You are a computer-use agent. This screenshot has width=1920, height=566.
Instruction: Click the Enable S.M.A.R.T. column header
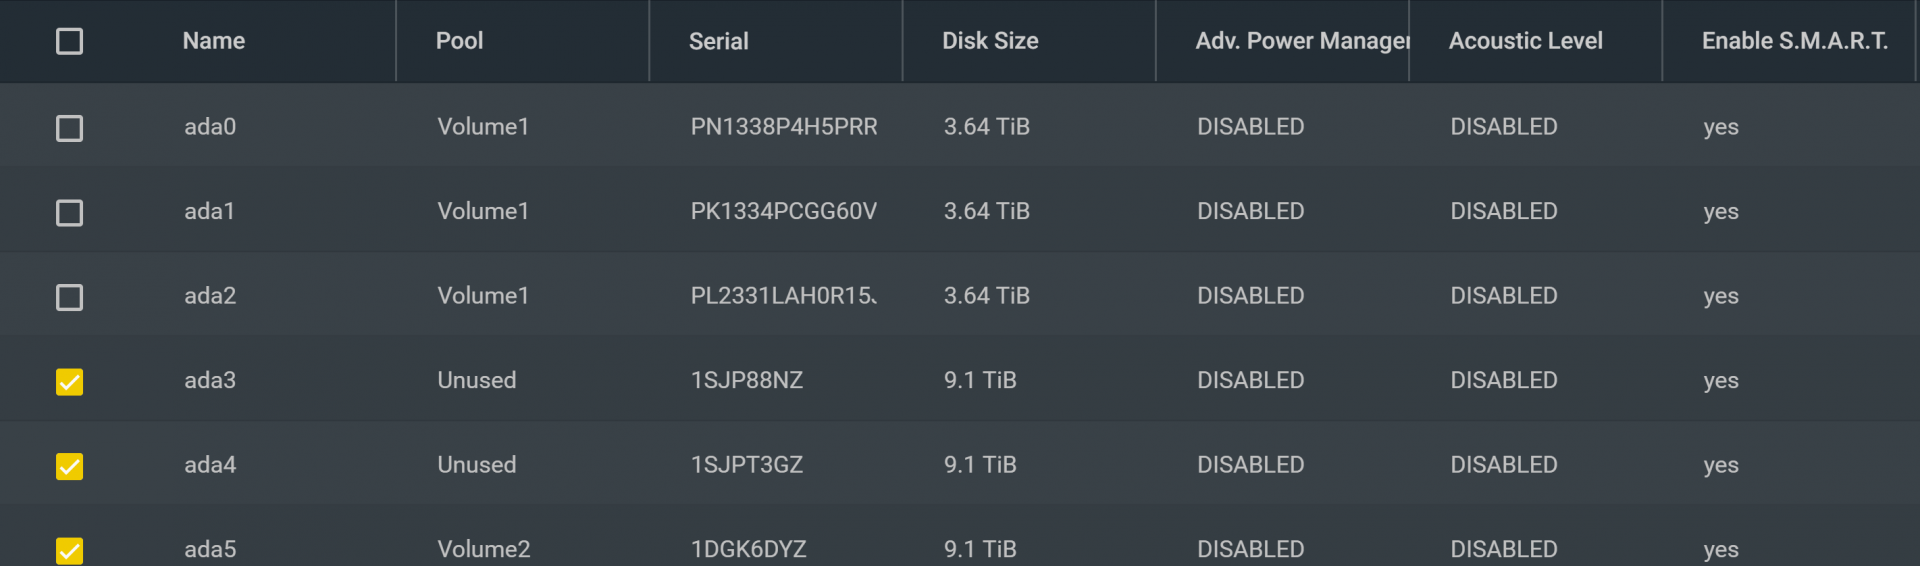click(1795, 41)
